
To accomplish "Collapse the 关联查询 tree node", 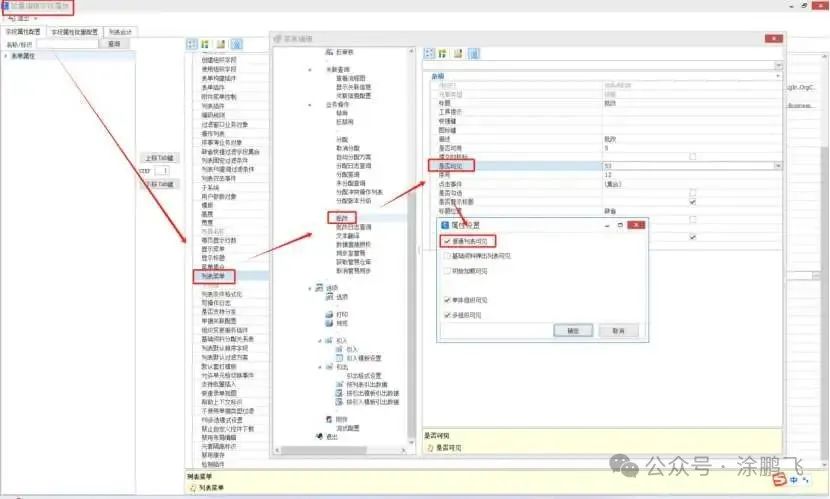I will (x=310, y=70).
